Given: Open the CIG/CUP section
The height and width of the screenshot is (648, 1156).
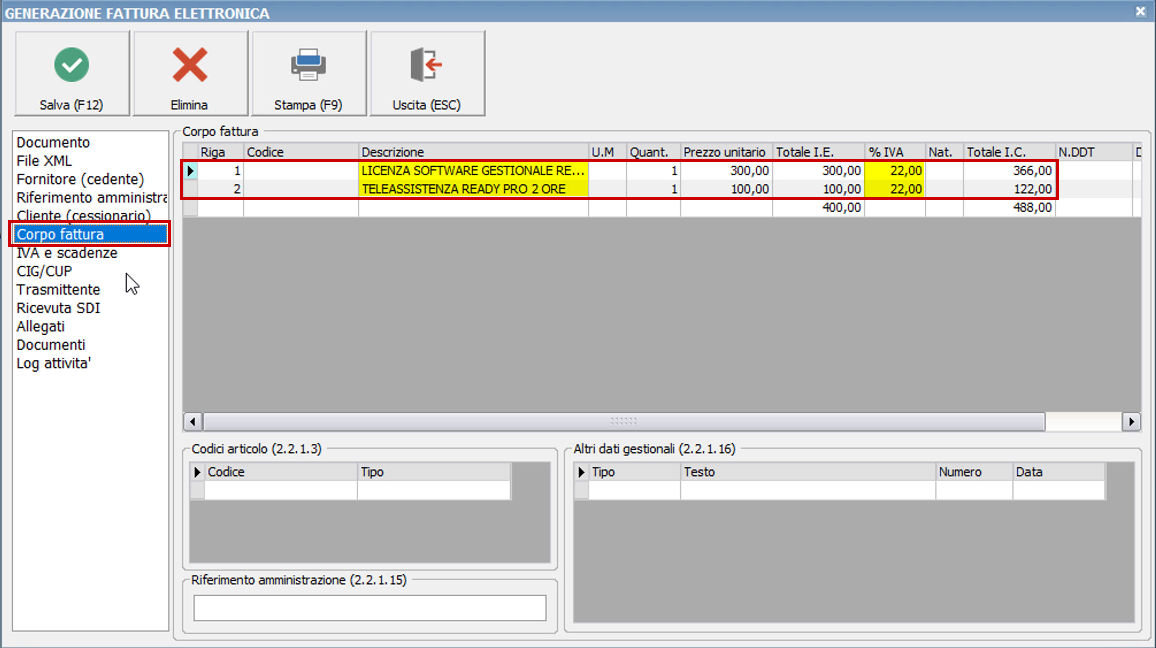Looking at the screenshot, I should [44, 271].
